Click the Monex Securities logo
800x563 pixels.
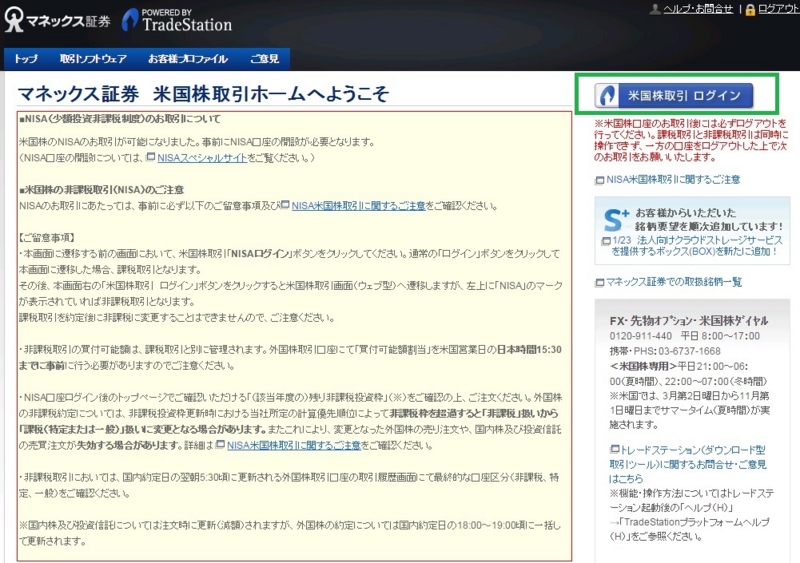[x=57, y=20]
